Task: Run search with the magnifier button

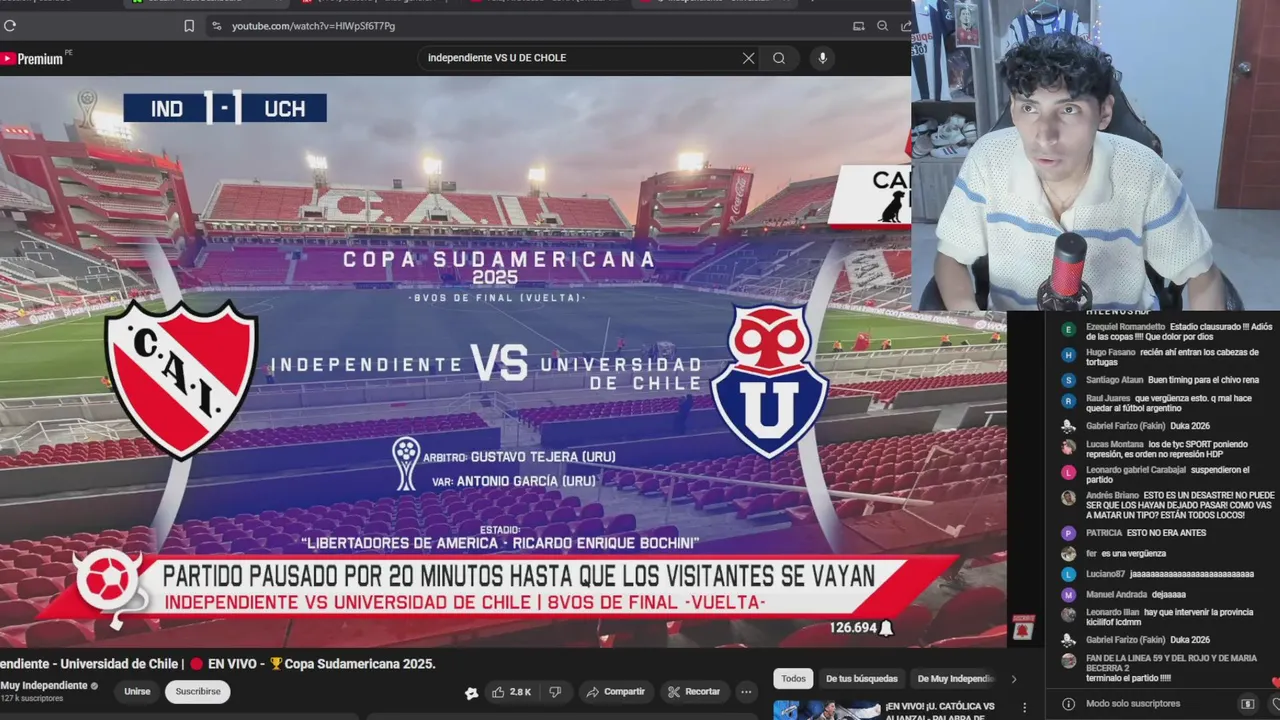Action: point(779,58)
